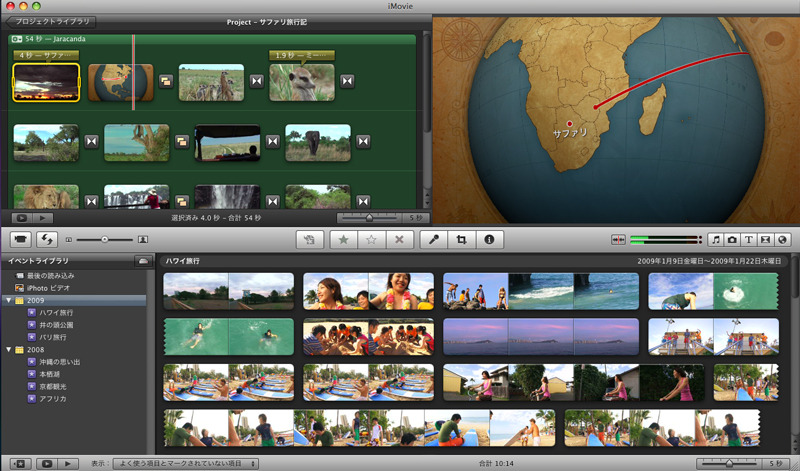Click the 合計 10:14 total duration text
800x471 pixels.
(x=496, y=464)
